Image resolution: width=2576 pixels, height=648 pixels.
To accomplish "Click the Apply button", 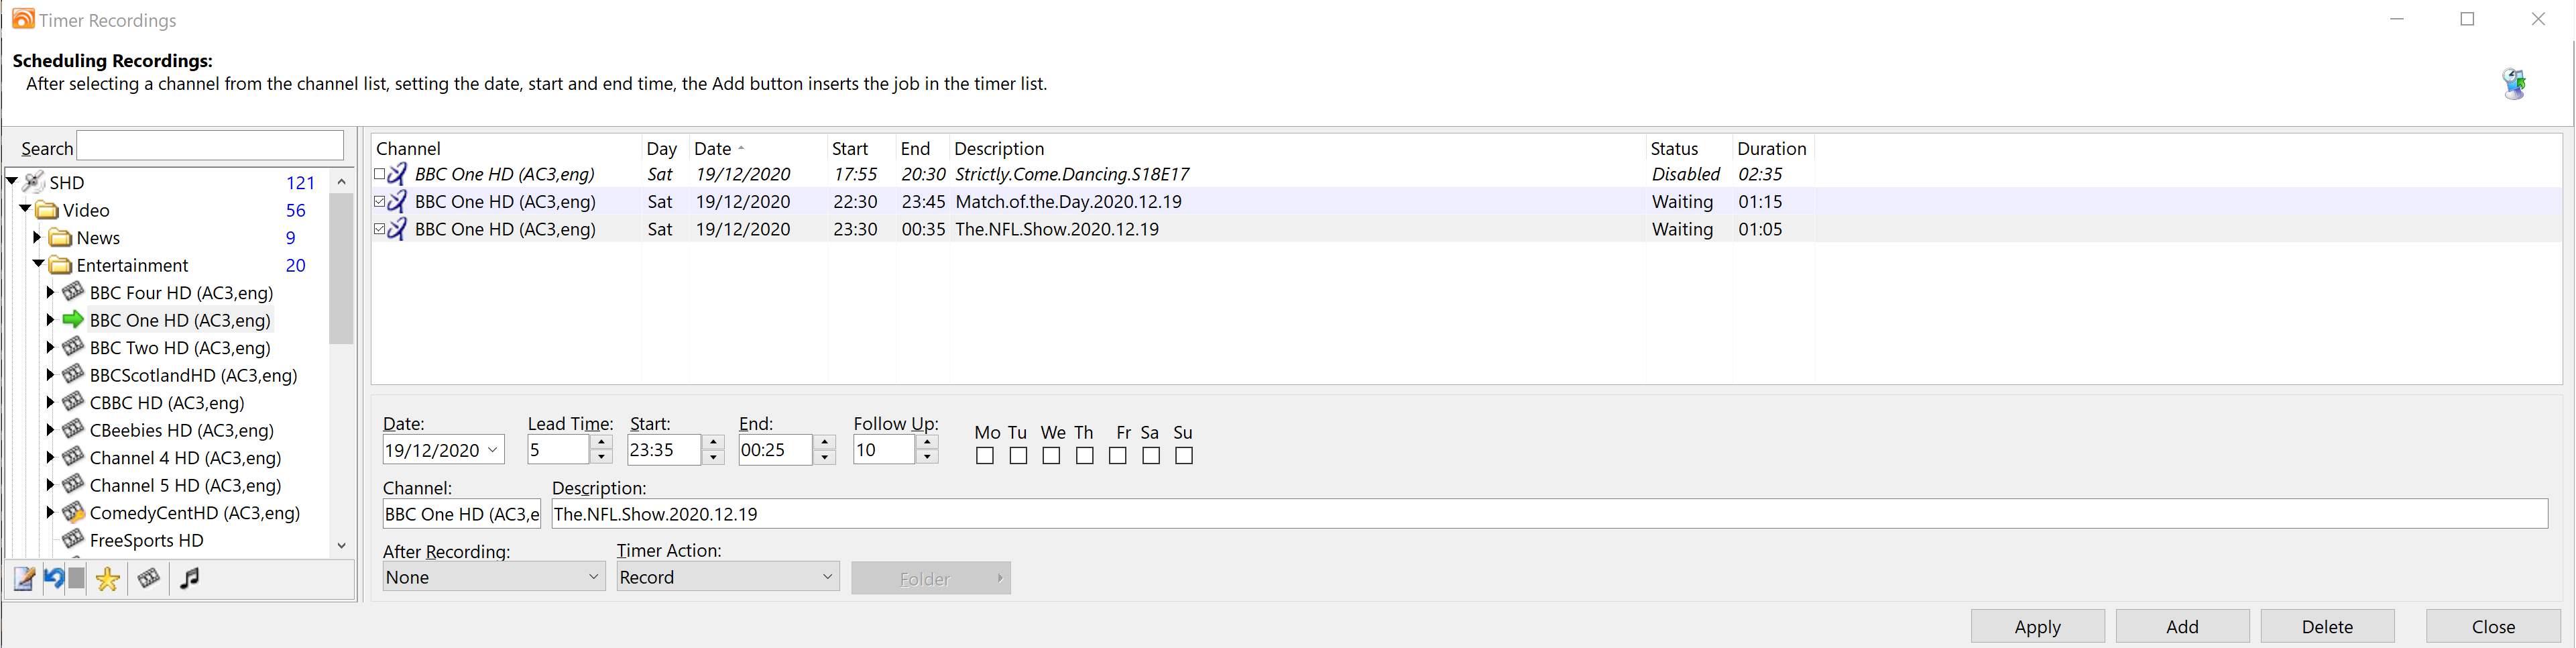I will pyautogui.click(x=2037, y=626).
